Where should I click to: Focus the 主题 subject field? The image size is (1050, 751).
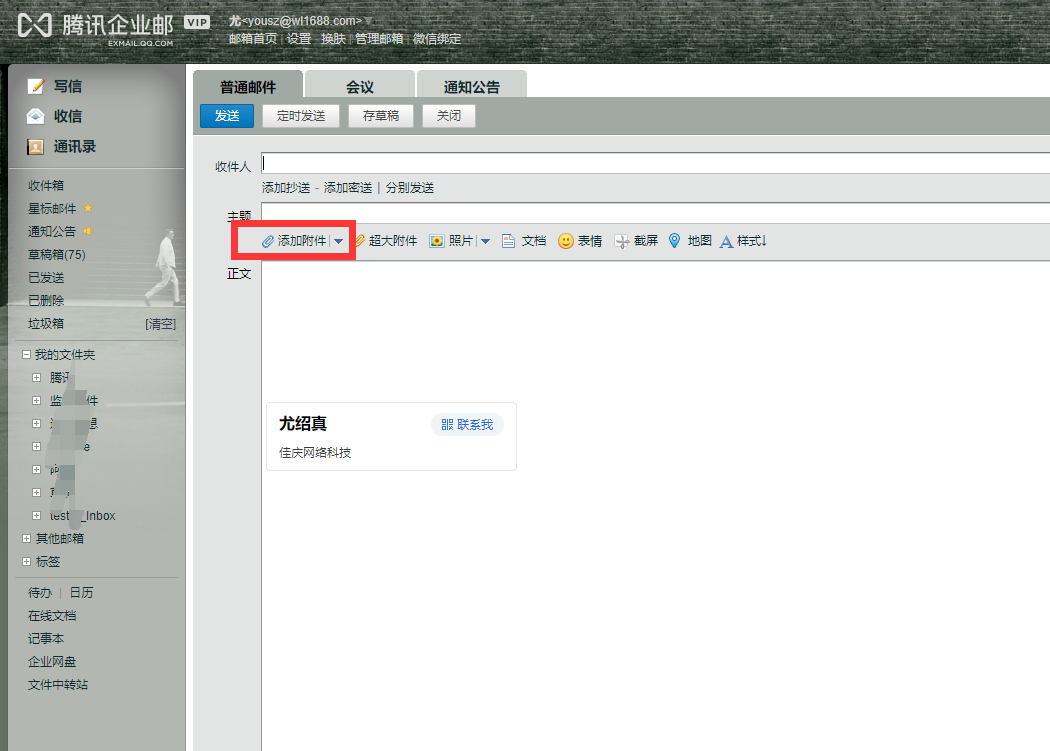(656, 212)
